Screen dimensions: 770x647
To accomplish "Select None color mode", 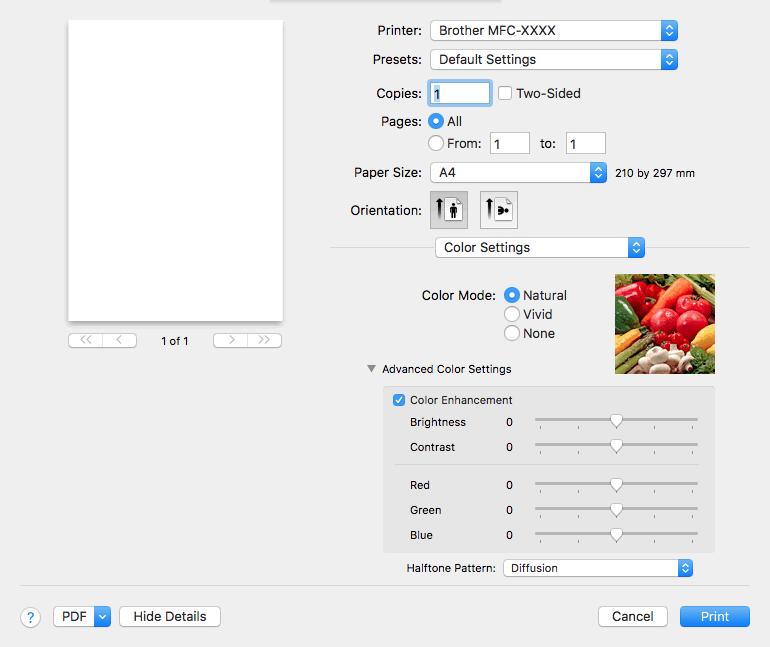I will click(x=512, y=333).
